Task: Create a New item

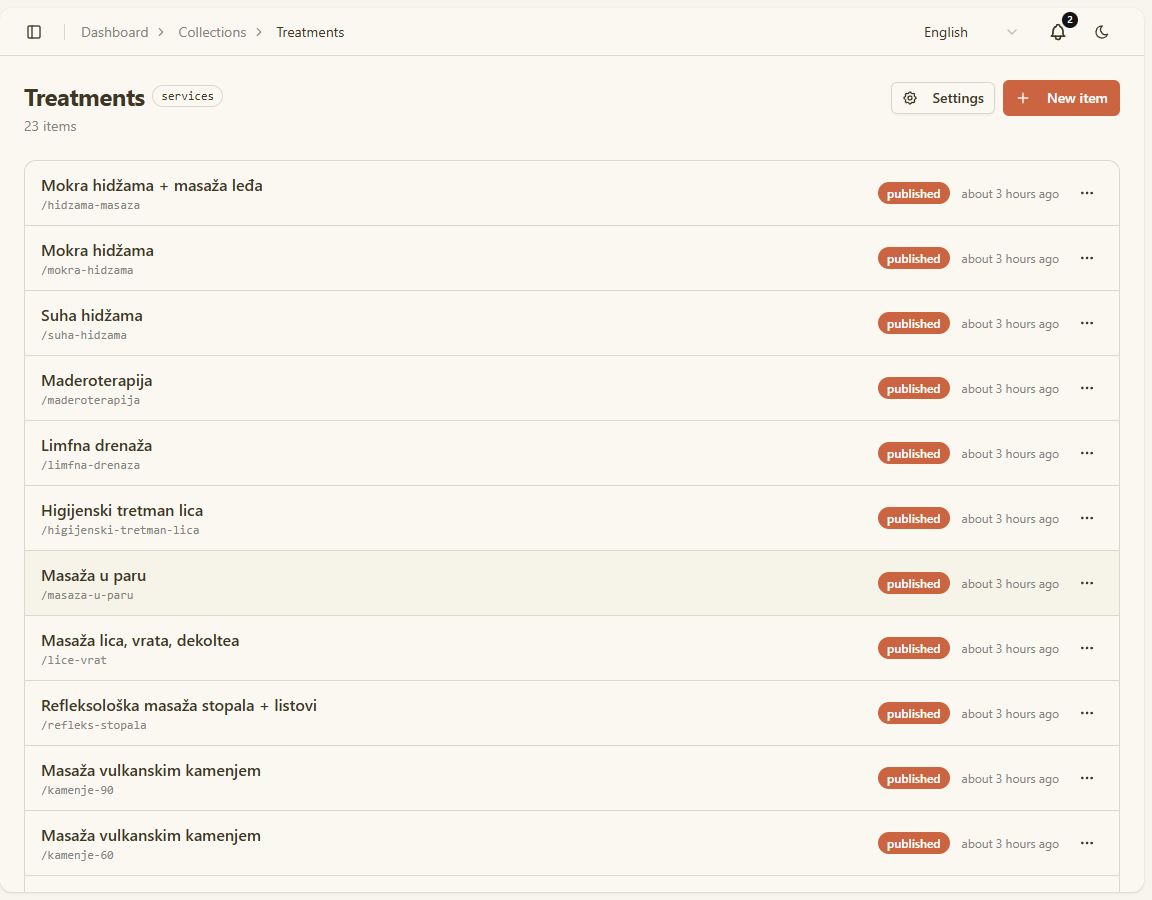Action: pyautogui.click(x=1061, y=98)
